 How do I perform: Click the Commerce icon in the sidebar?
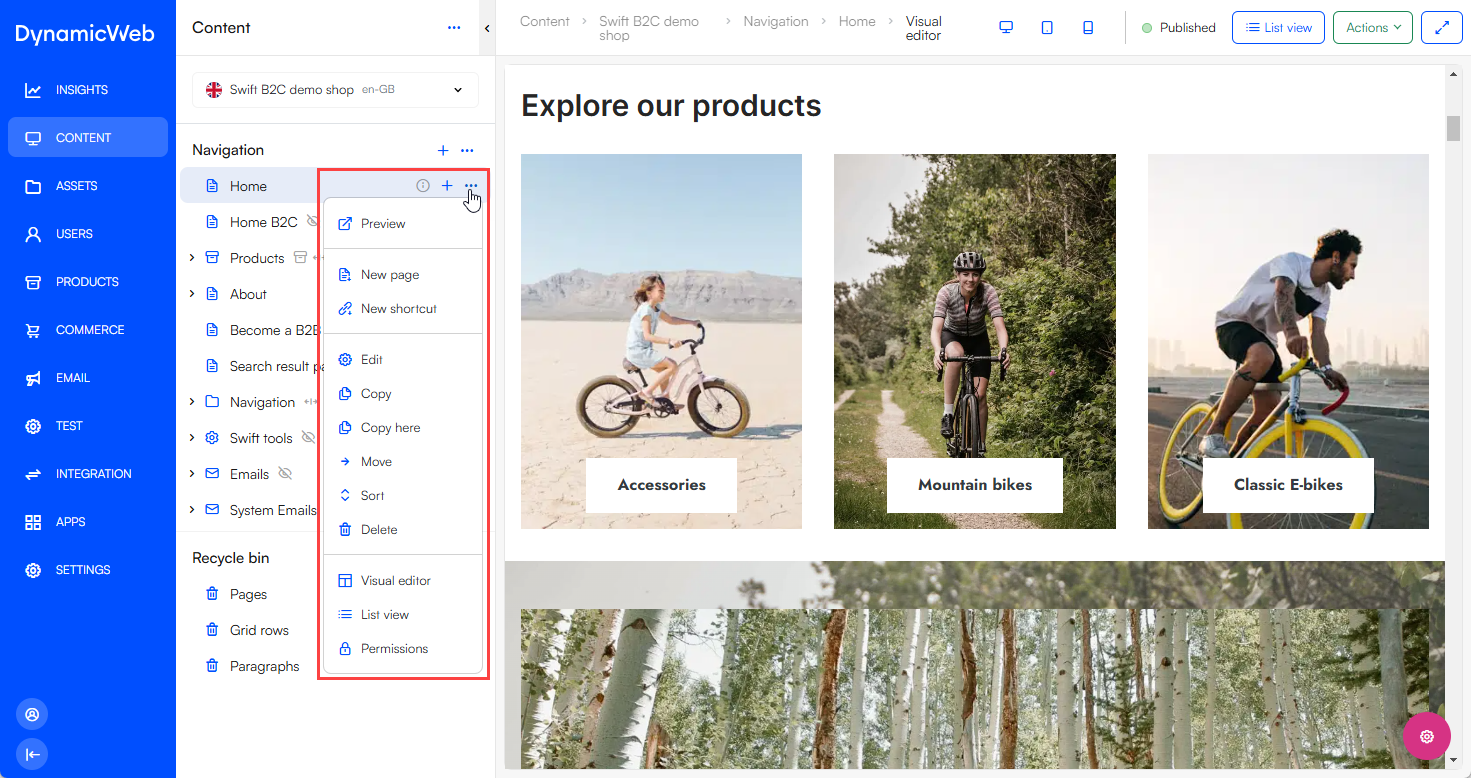click(31, 329)
